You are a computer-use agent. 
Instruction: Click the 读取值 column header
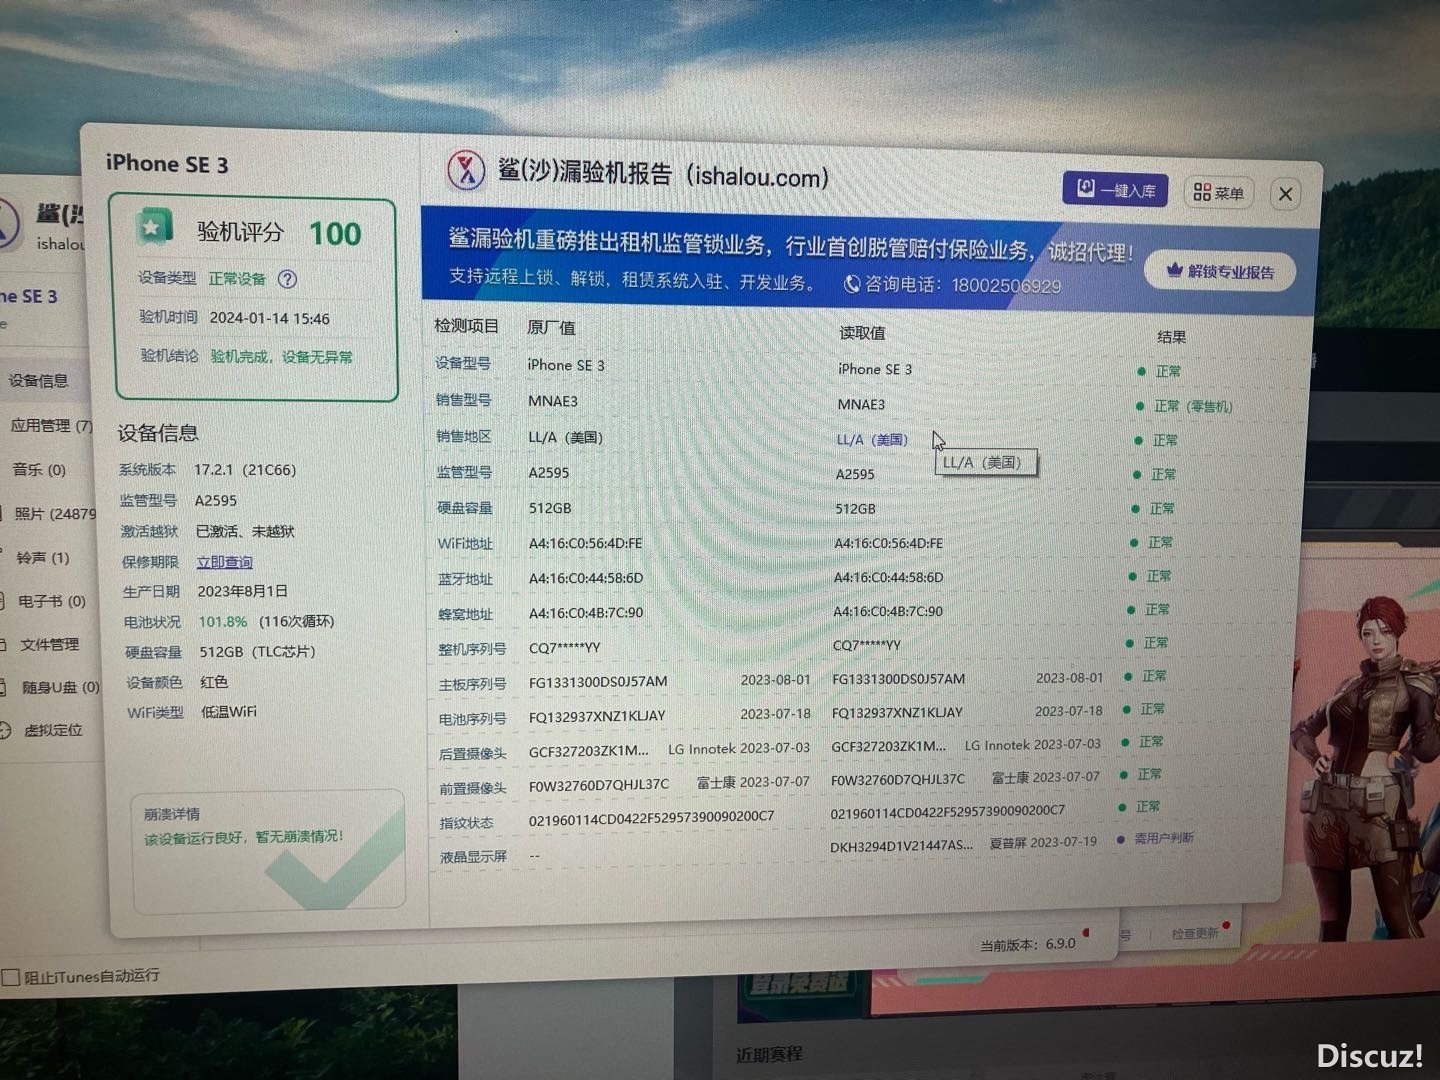pyautogui.click(x=862, y=333)
